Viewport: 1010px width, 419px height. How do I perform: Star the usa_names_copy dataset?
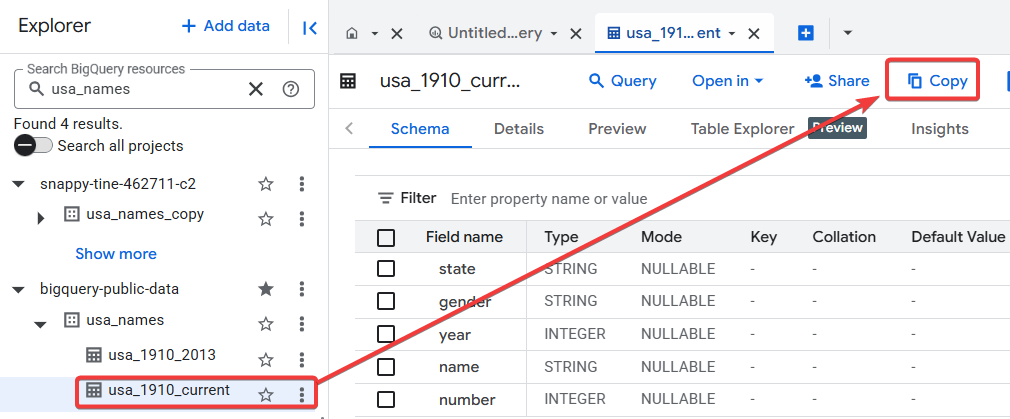click(266, 218)
